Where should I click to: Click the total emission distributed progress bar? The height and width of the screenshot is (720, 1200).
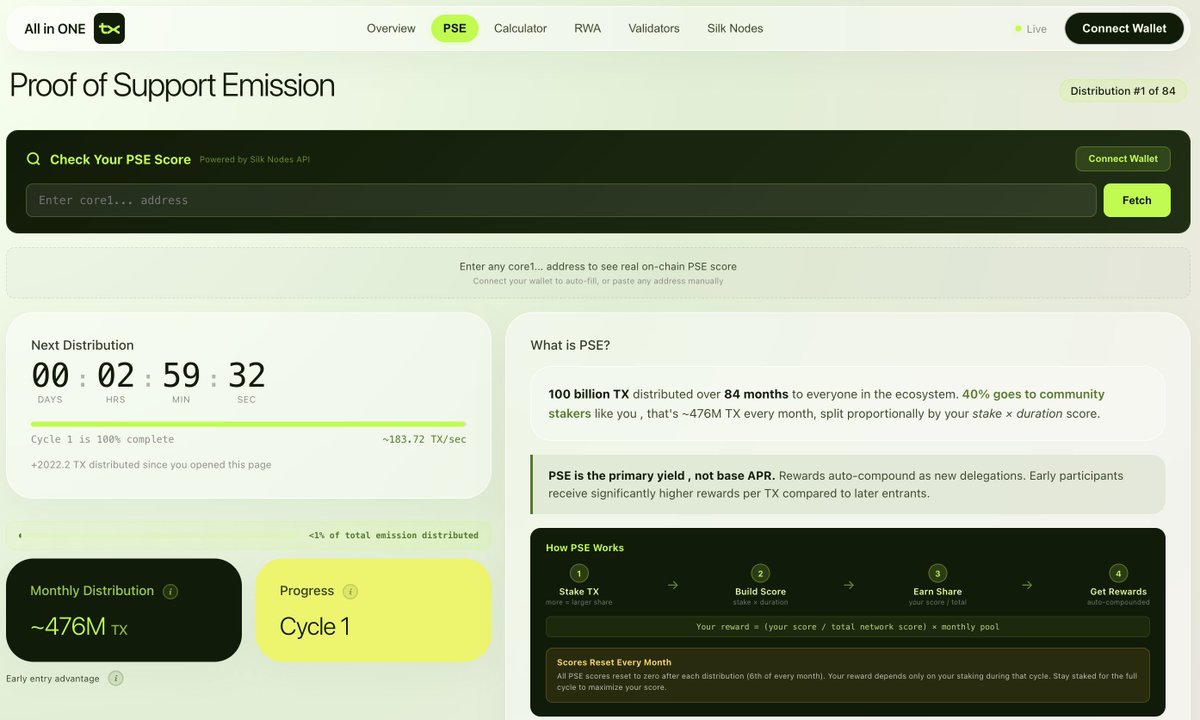[x=248, y=535]
